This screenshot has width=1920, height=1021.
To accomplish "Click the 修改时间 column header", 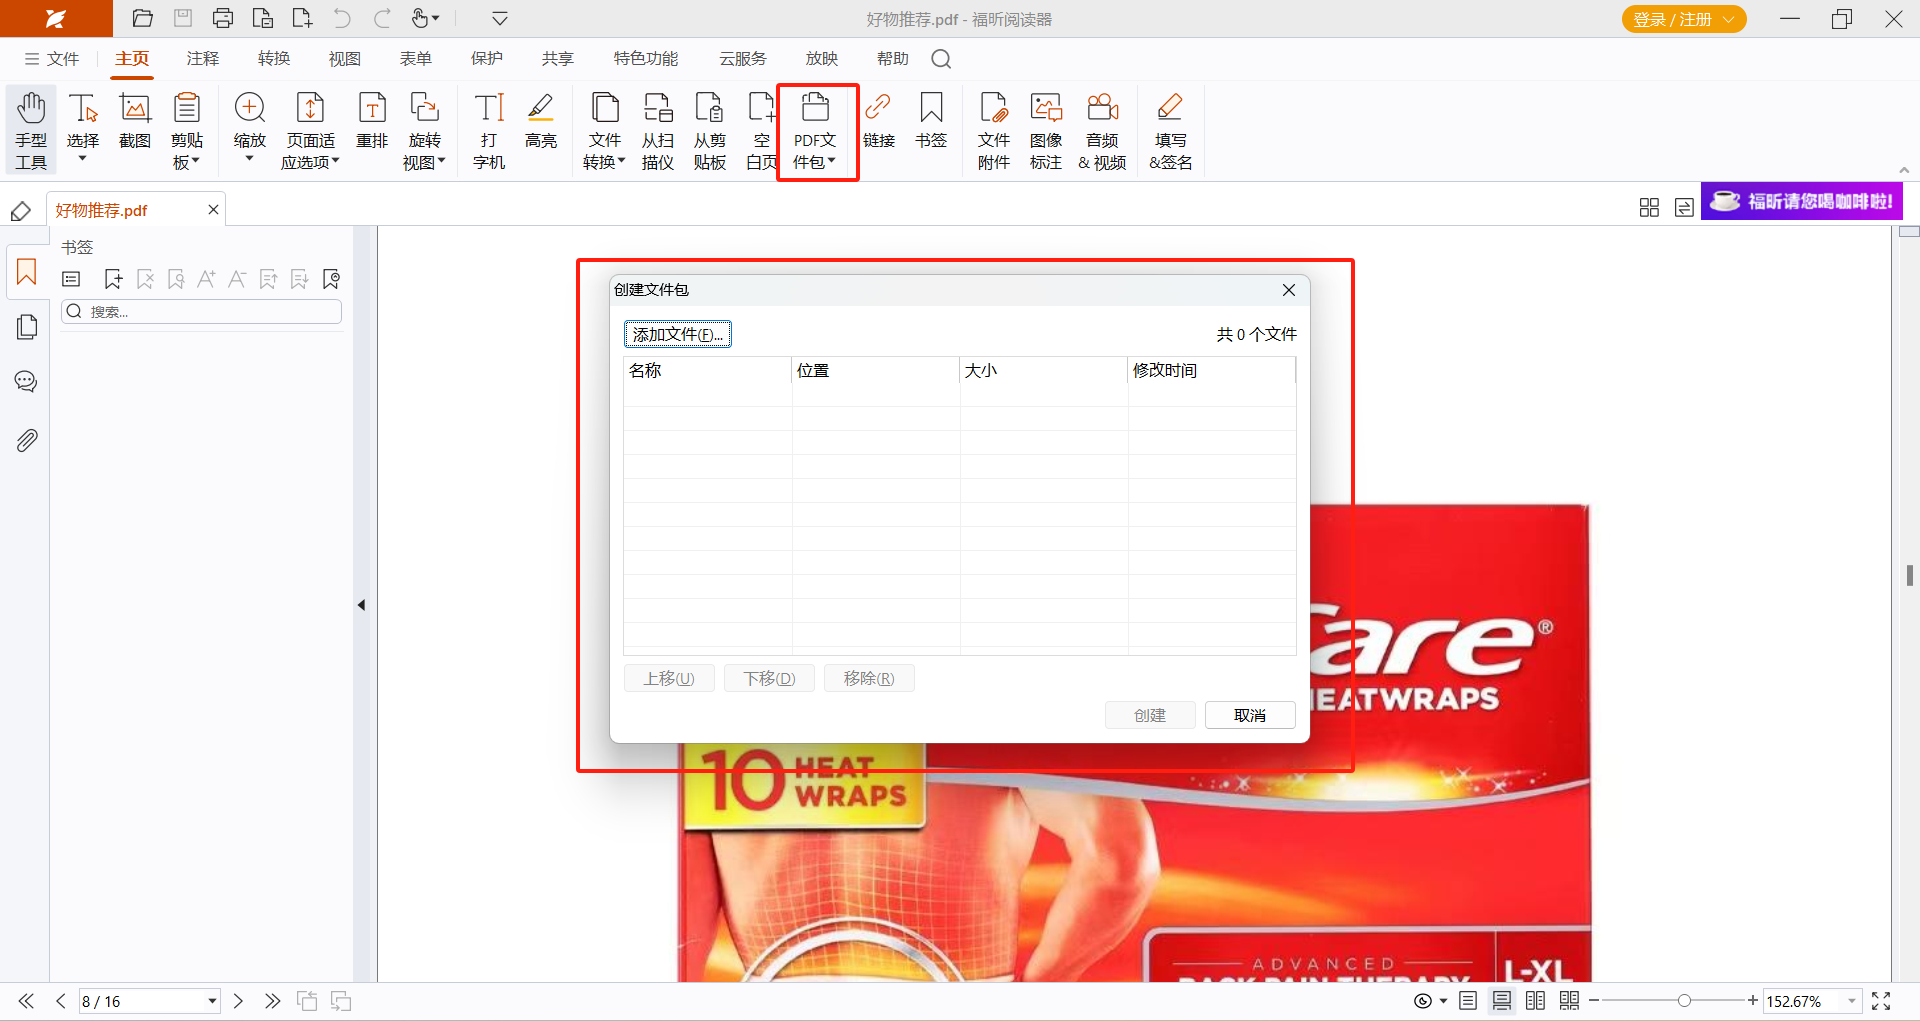I will [x=1212, y=370].
